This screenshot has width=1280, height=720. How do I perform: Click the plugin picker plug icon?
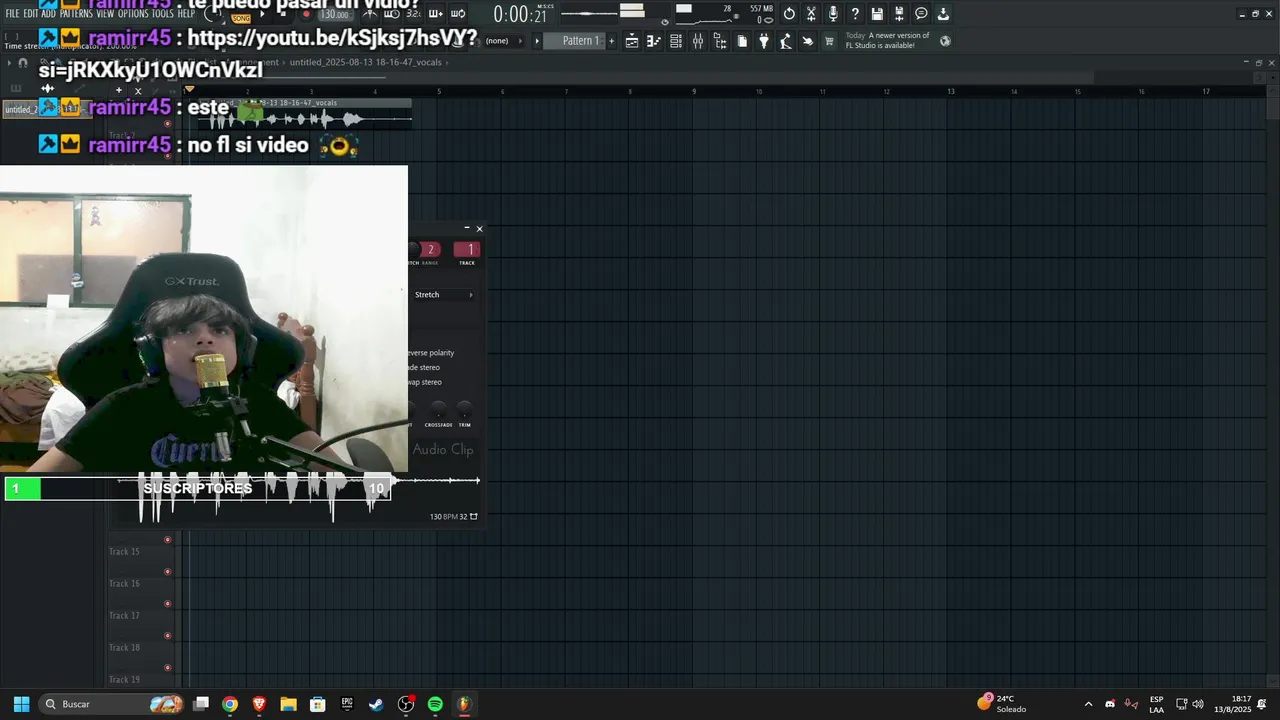pyautogui.click(x=764, y=41)
